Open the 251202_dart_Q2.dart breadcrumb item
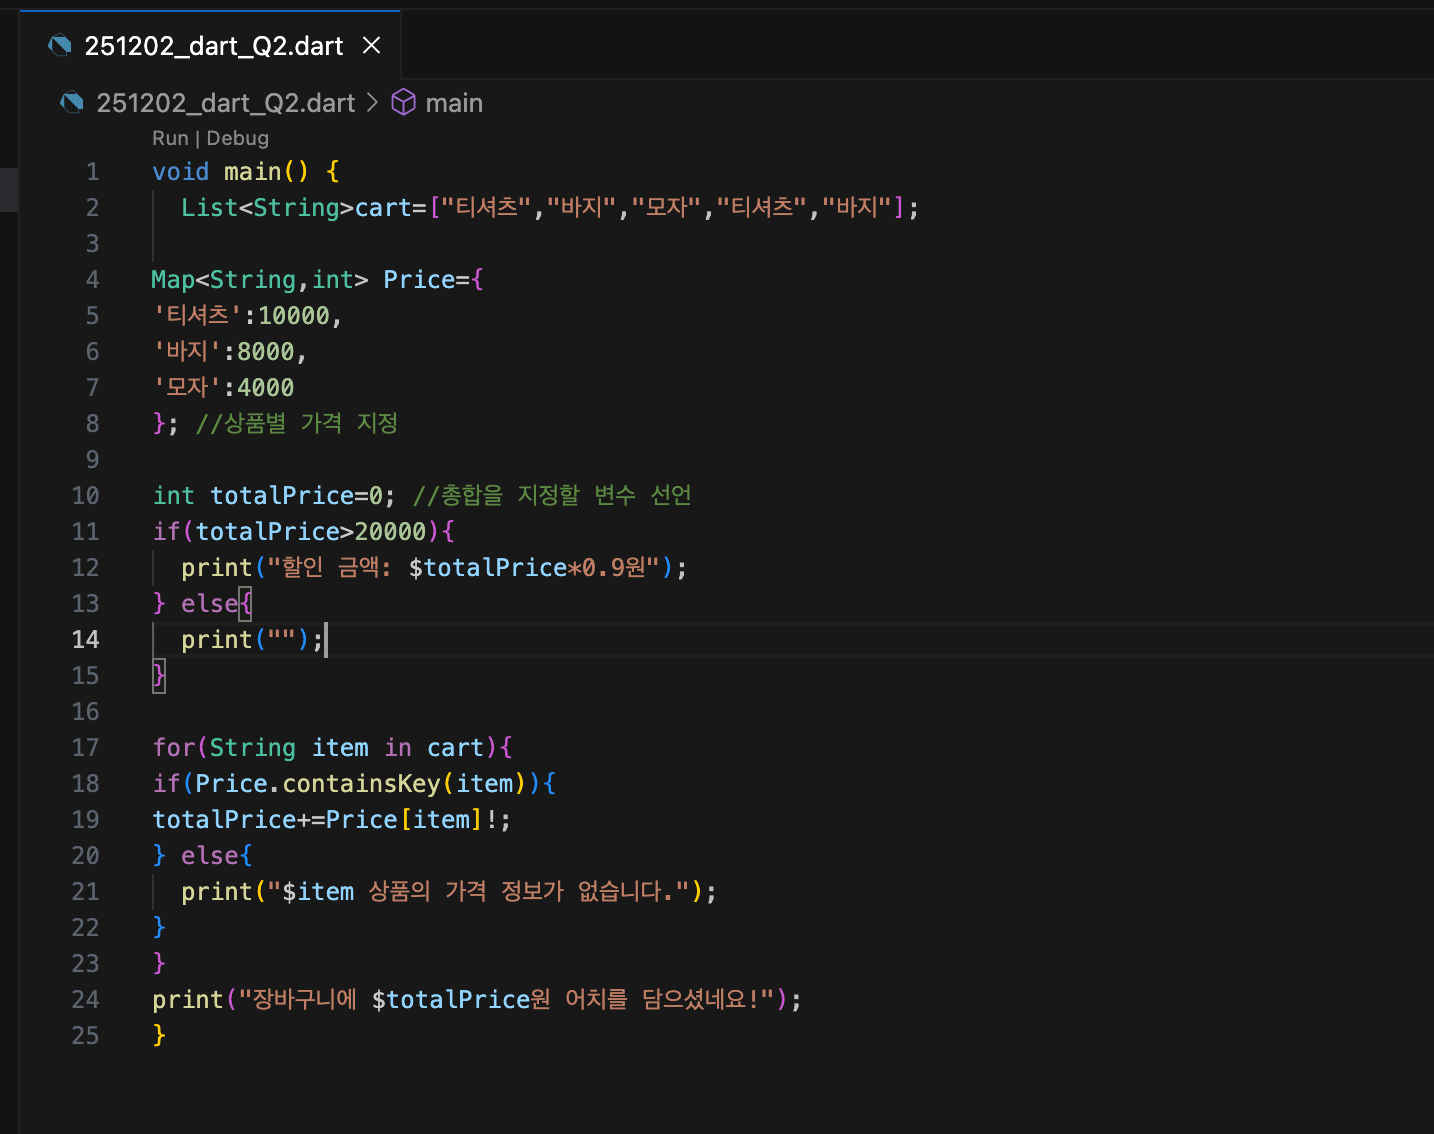Screen dimensions: 1434x1134 pyautogui.click(x=226, y=103)
